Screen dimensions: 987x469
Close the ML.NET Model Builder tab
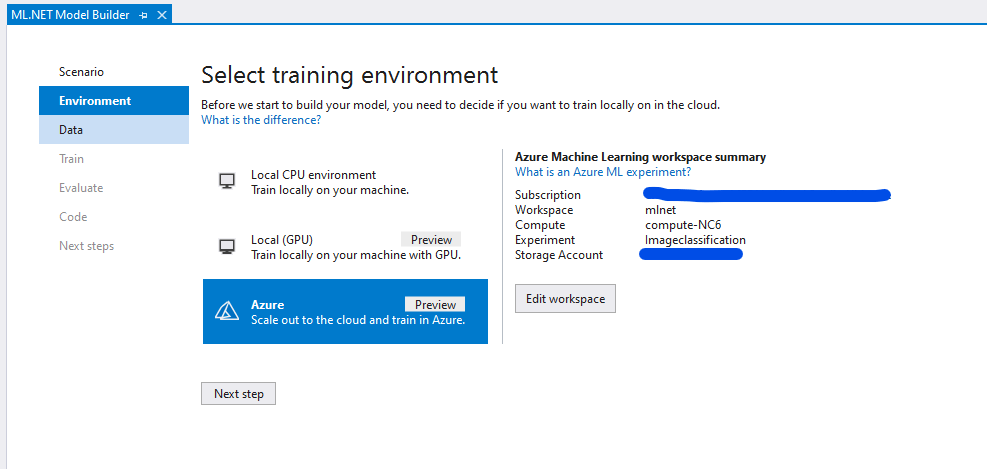click(x=163, y=14)
